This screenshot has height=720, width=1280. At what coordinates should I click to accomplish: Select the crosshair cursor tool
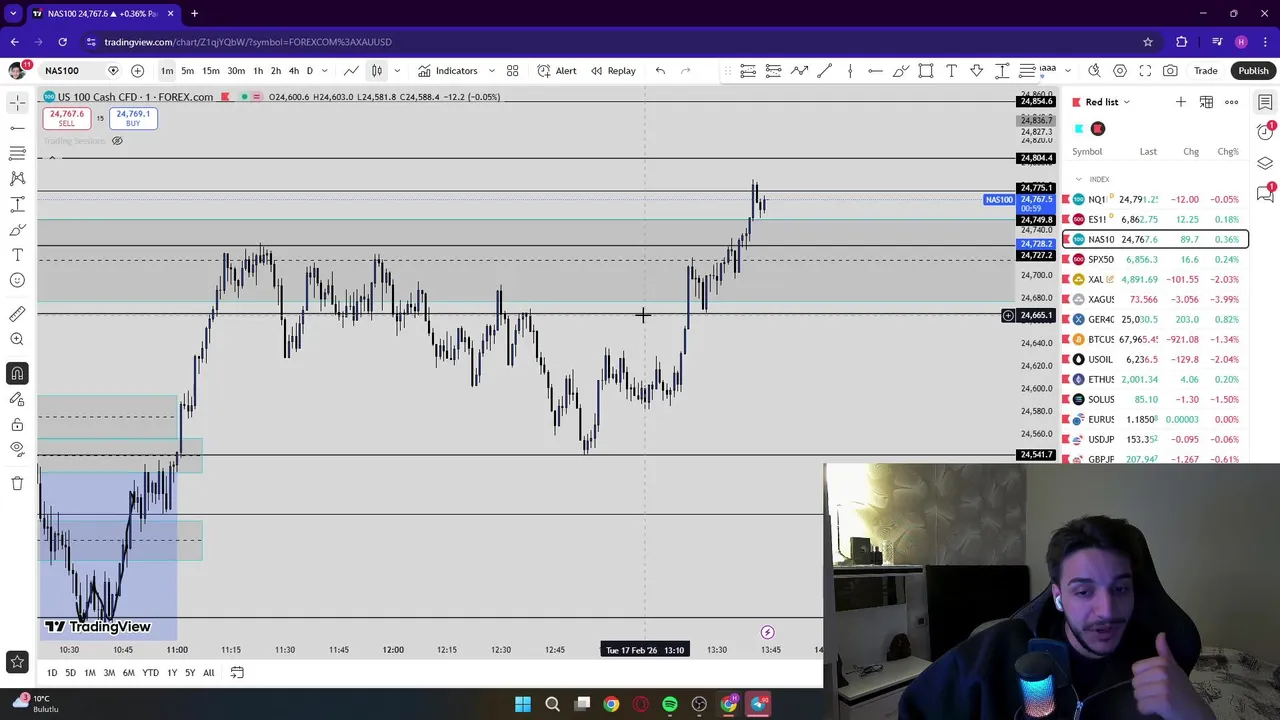(x=17, y=102)
